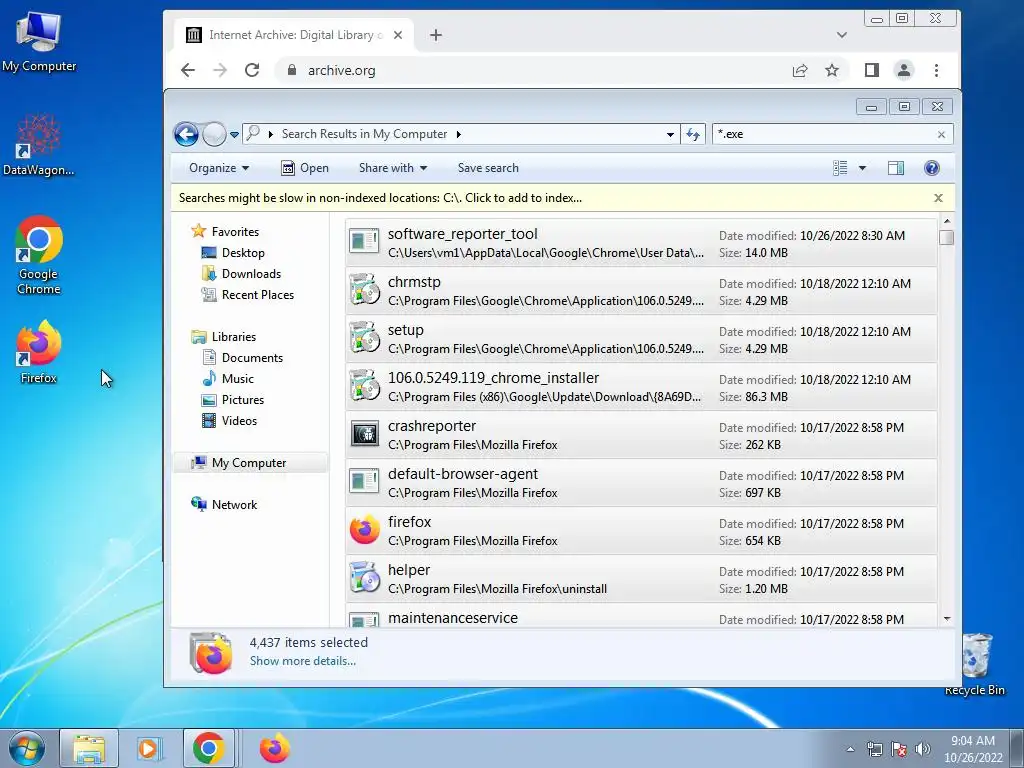Viewport: 1024px width, 768px height.
Task: Click Chrome back button
Action: [x=188, y=71]
